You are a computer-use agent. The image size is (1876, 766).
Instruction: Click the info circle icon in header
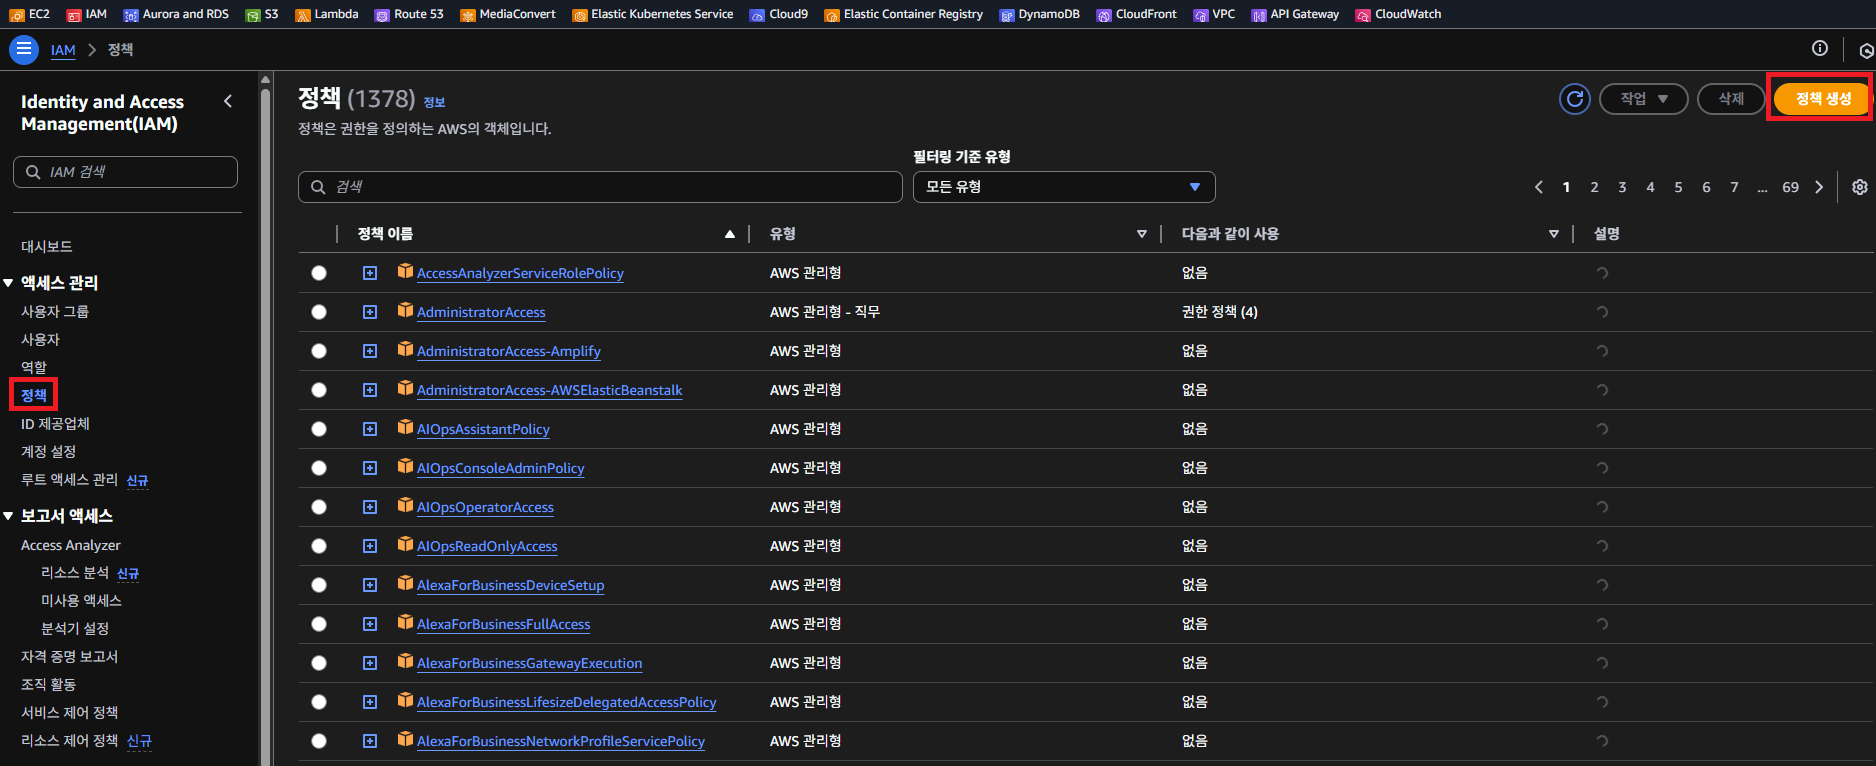pos(1820,48)
